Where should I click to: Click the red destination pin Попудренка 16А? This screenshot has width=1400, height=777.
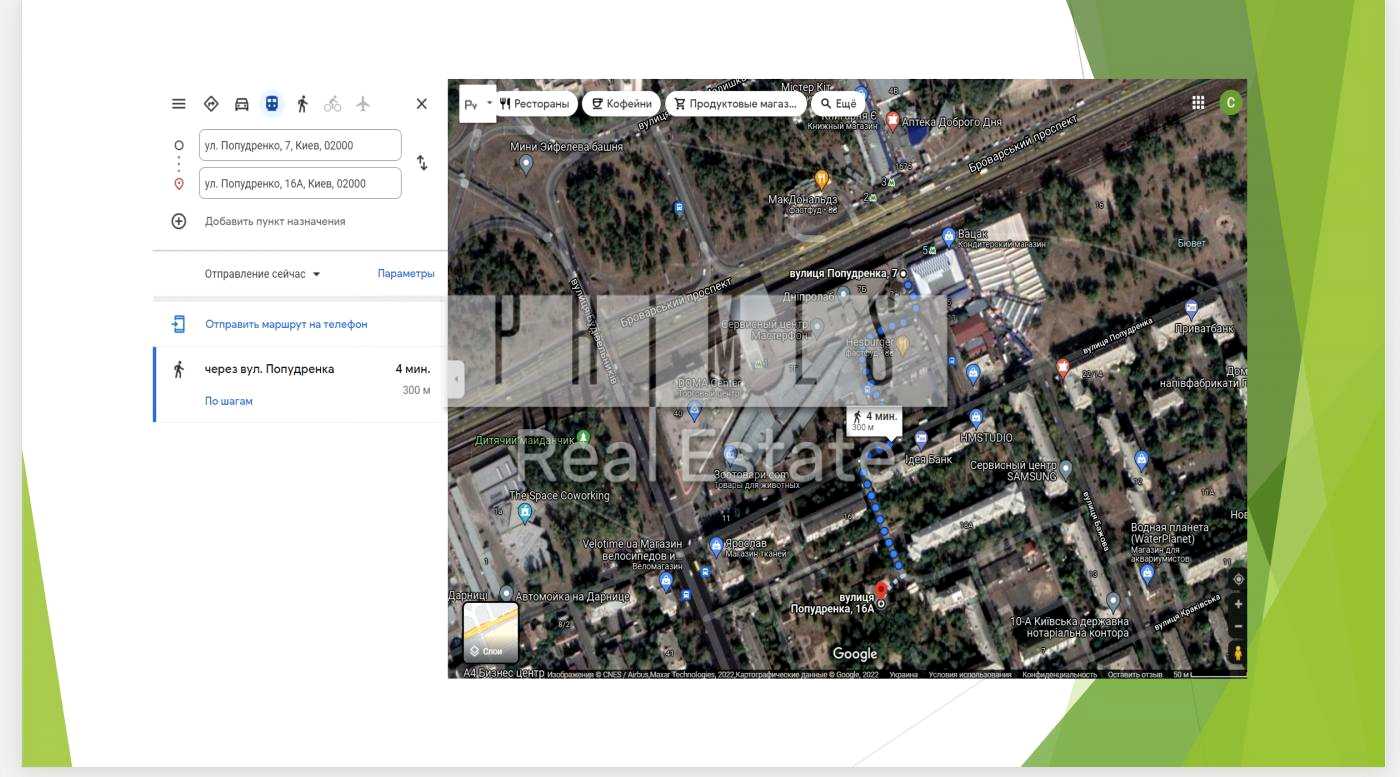point(881,591)
